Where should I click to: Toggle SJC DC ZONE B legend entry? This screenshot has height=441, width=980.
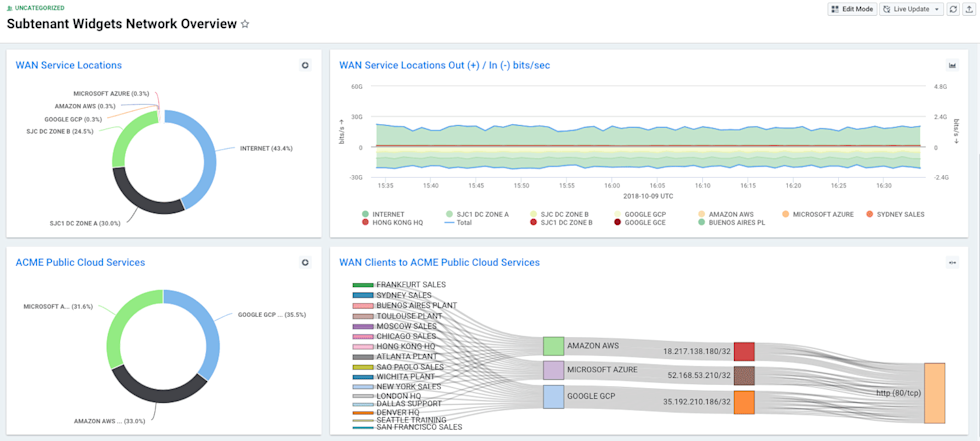[x=560, y=214]
